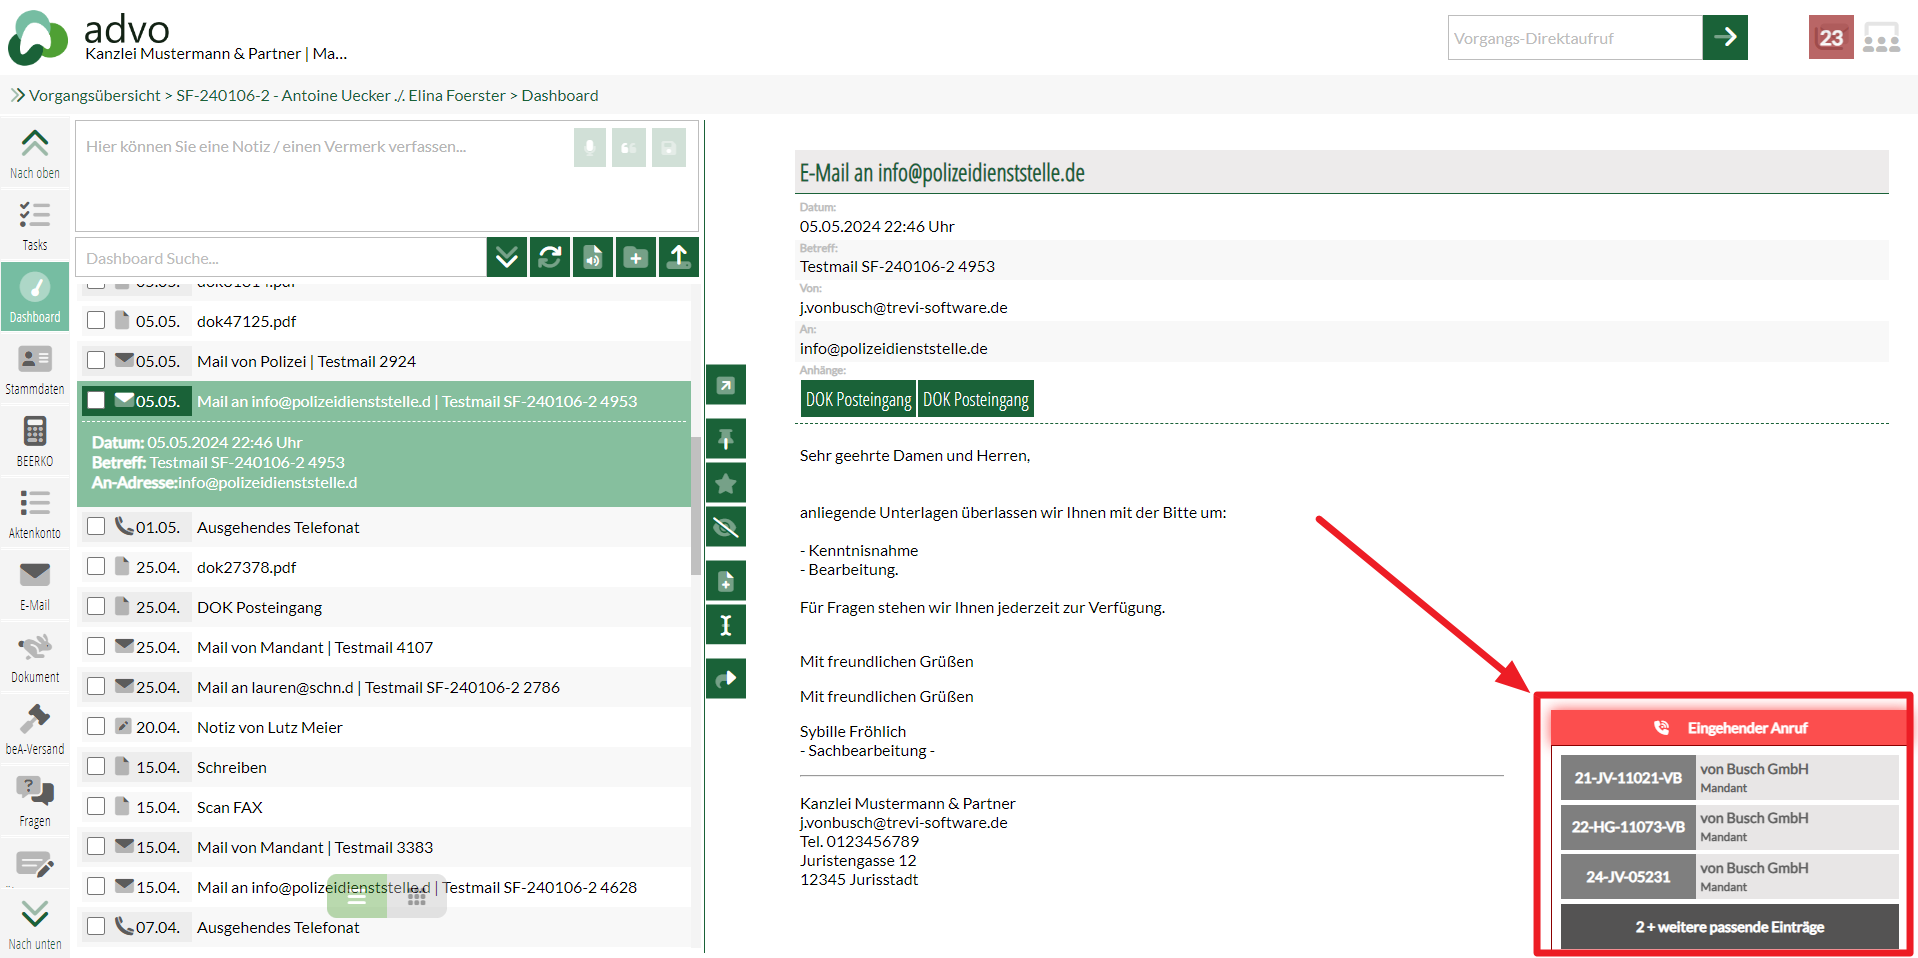The image size is (1918, 958).
Task: Mark the entry with the star icon
Action: (x=726, y=484)
